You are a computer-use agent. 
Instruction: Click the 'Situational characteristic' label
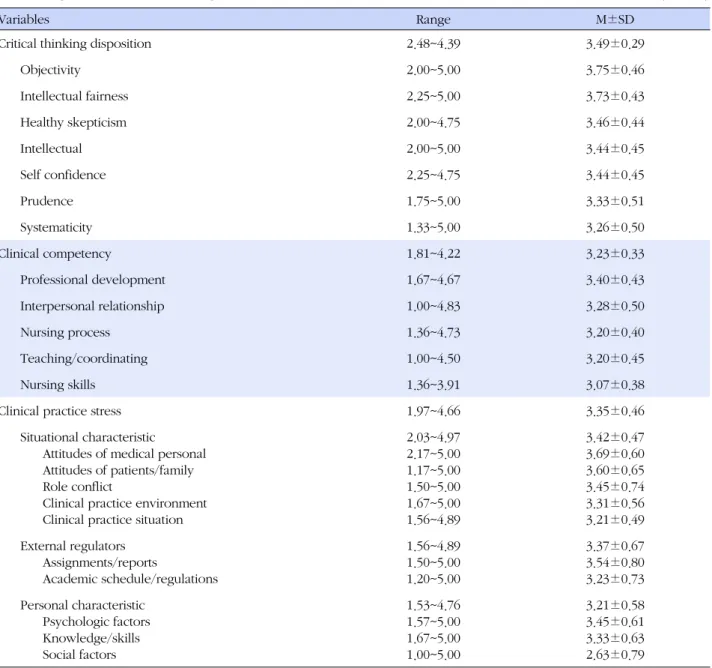[88, 437]
